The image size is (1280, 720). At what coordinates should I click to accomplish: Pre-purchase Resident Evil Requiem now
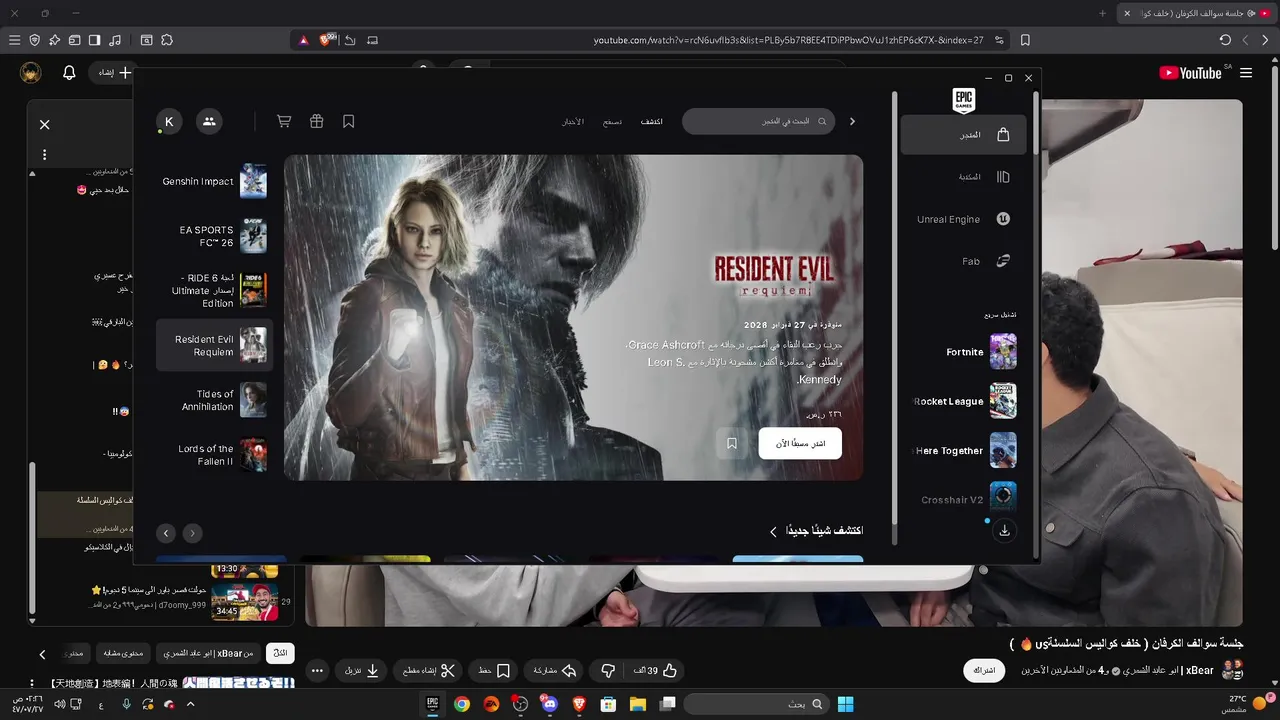click(x=800, y=443)
